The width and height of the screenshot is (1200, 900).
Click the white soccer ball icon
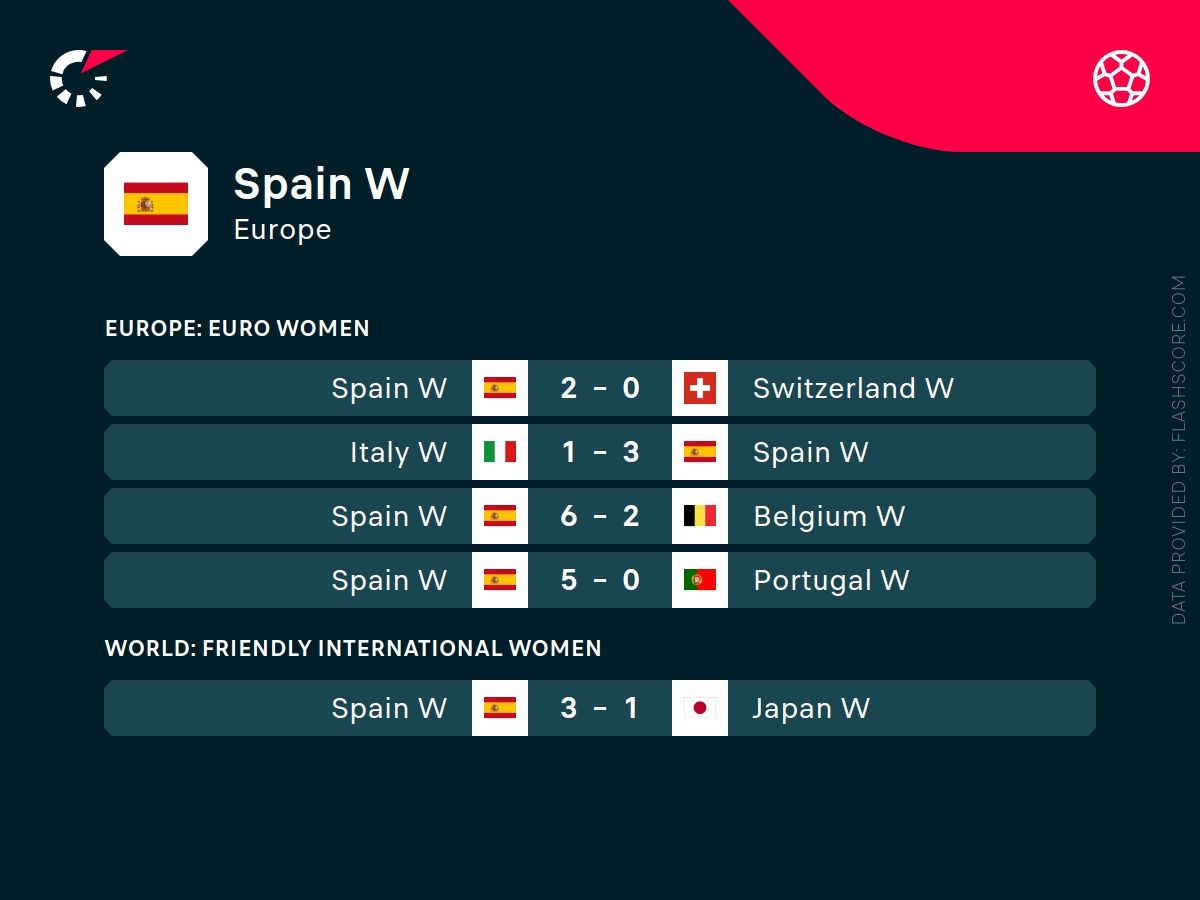click(x=1121, y=78)
